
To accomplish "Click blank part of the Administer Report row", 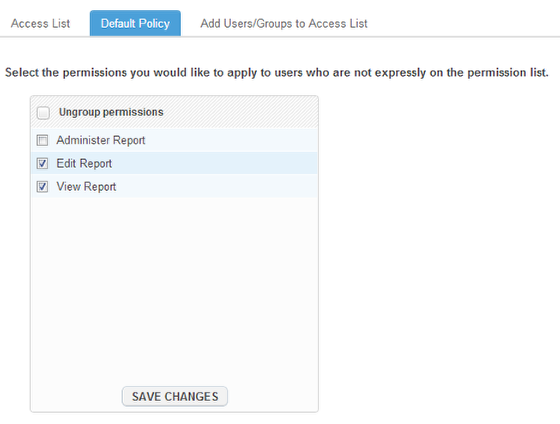I will click(x=230, y=140).
